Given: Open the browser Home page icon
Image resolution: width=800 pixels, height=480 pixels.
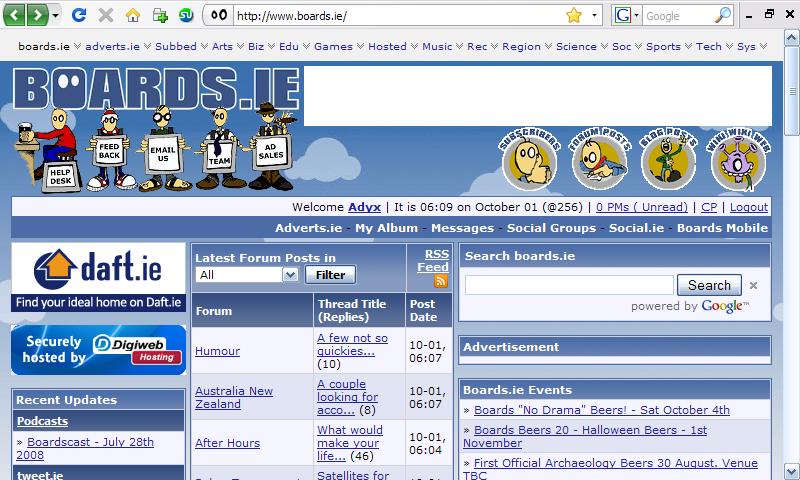Looking at the screenshot, I should (x=133, y=15).
